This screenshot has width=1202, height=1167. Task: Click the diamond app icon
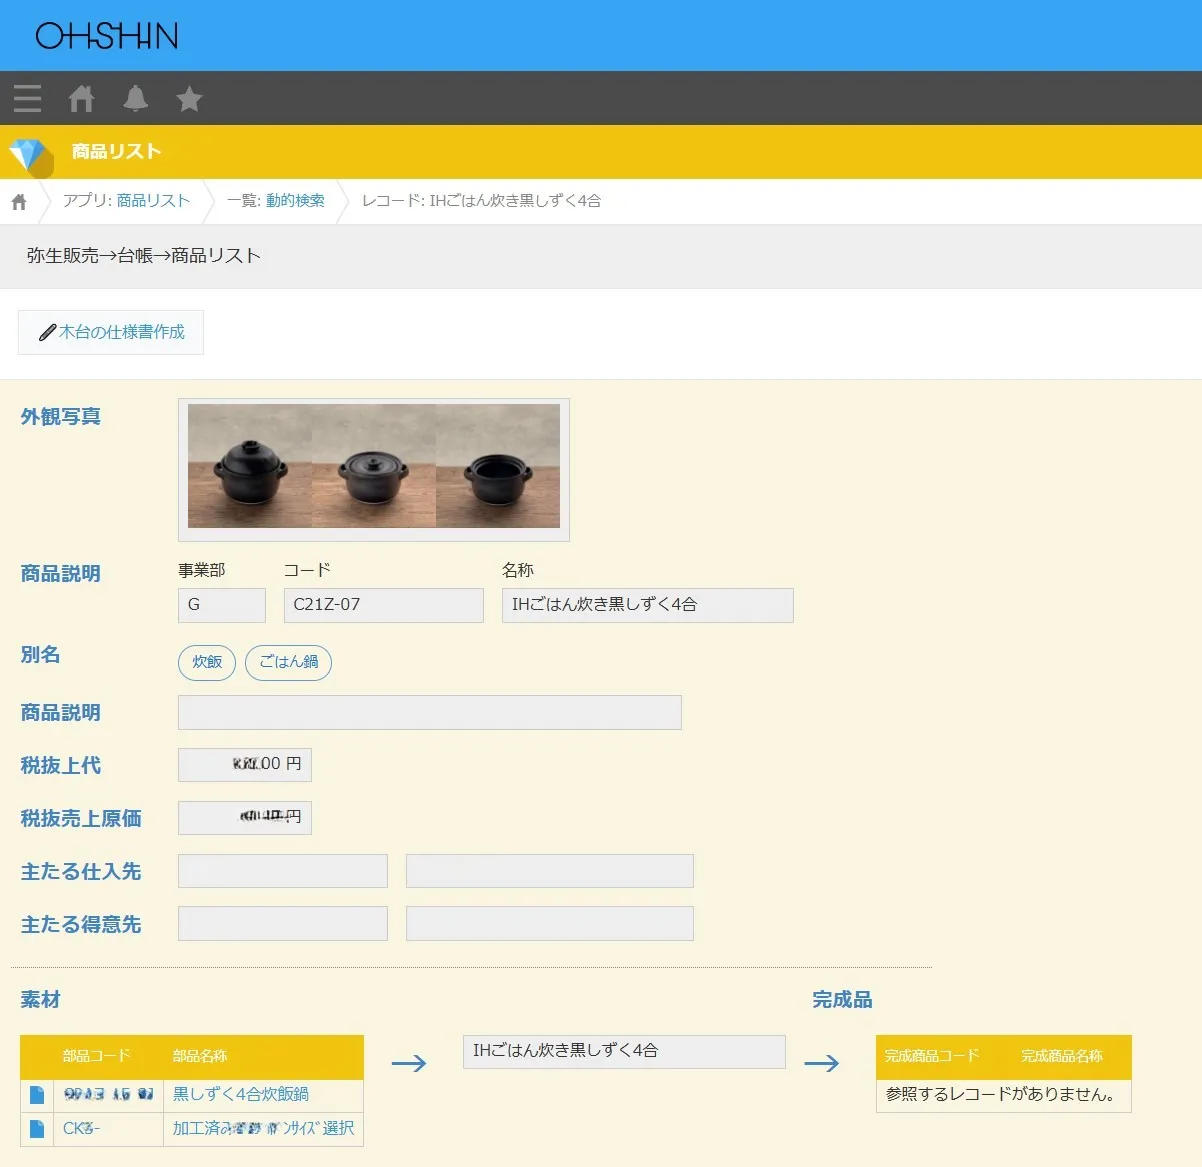[x=28, y=154]
